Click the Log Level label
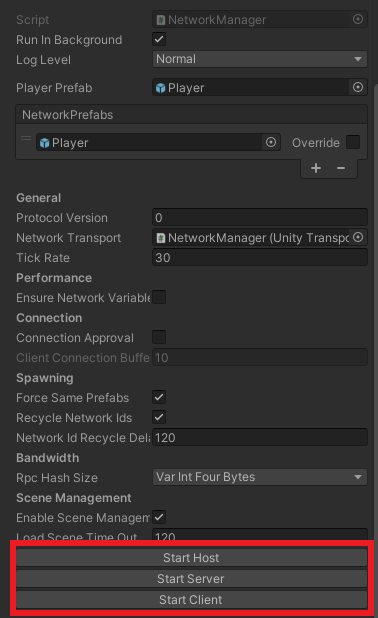378x618 pixels. click(44, 60)
